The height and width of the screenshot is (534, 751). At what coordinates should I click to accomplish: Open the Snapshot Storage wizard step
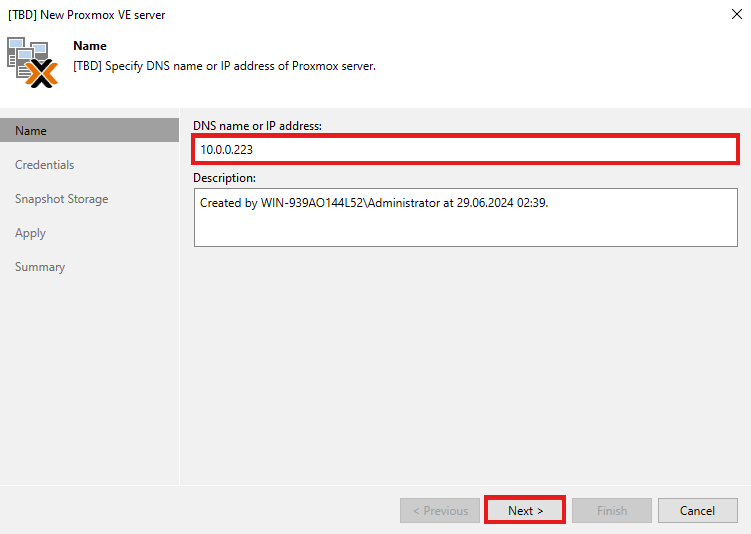point(62,199)
